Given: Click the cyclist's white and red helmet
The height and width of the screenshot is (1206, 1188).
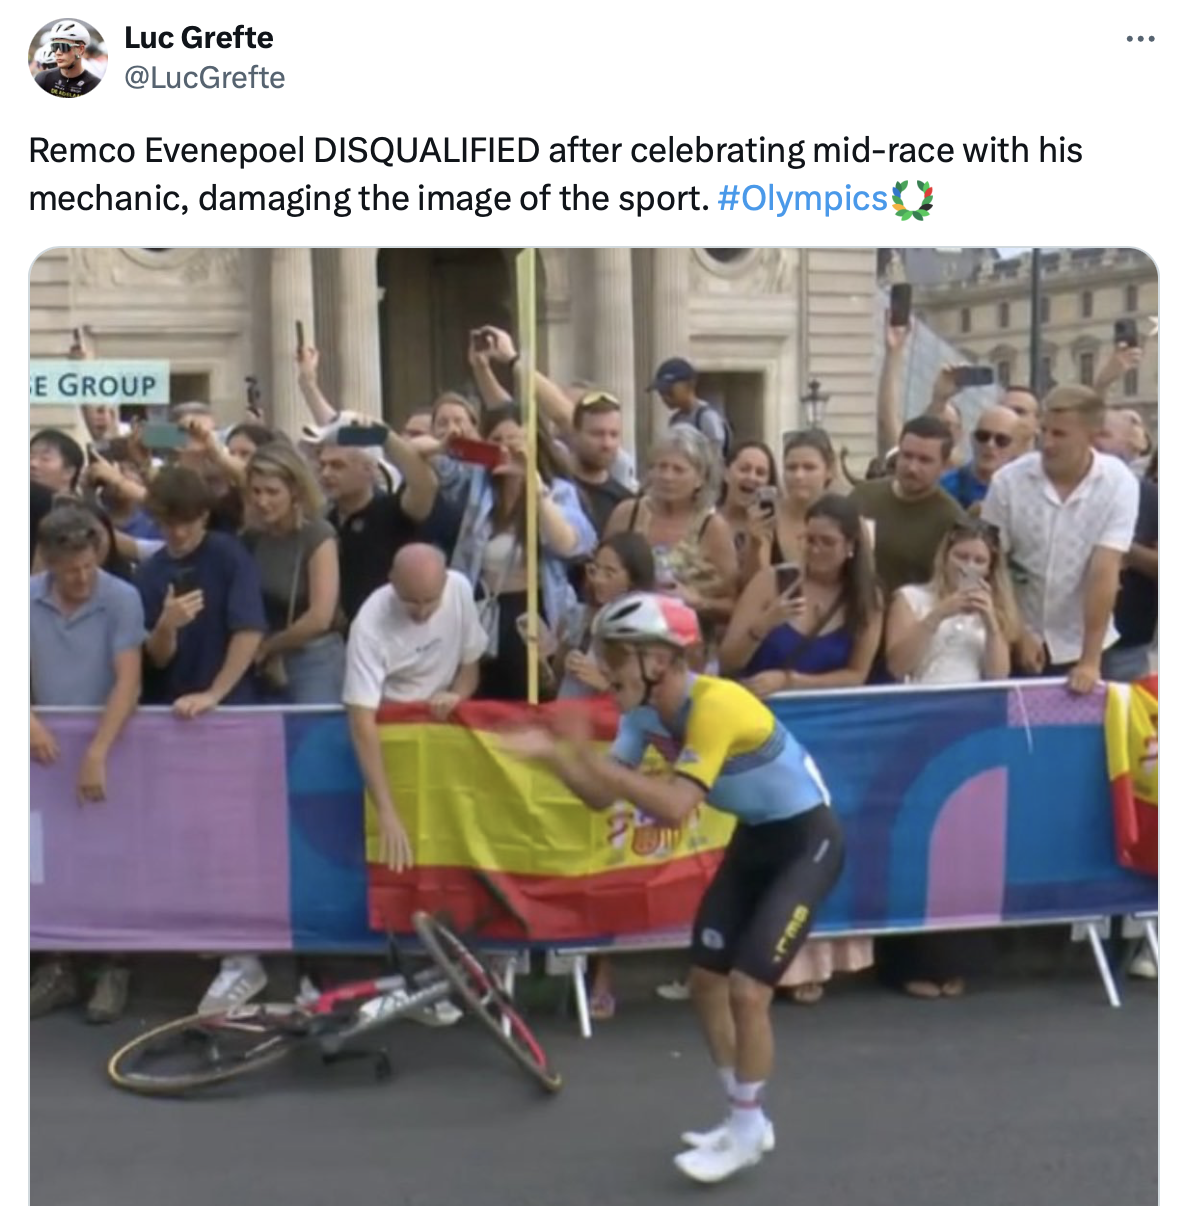Looking at the screenshot, I should click(x=647, y=620).
